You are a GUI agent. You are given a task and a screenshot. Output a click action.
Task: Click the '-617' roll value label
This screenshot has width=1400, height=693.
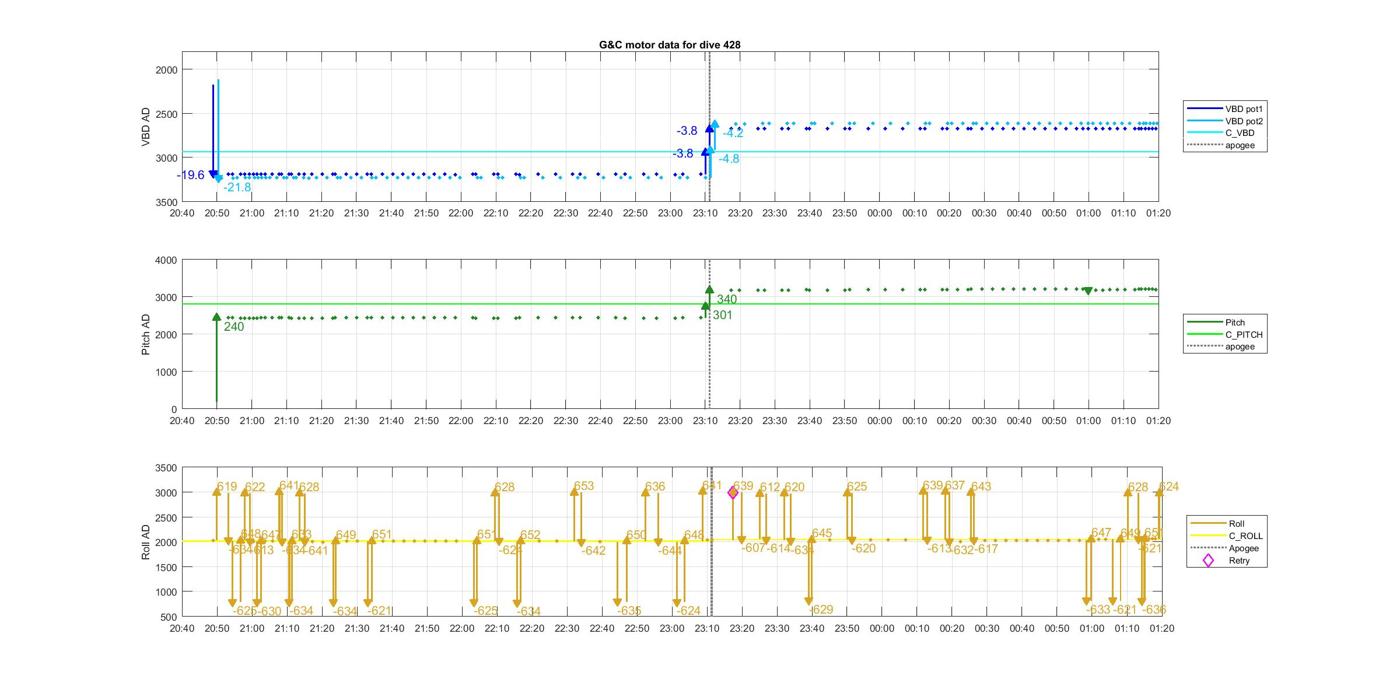(985, 549)
